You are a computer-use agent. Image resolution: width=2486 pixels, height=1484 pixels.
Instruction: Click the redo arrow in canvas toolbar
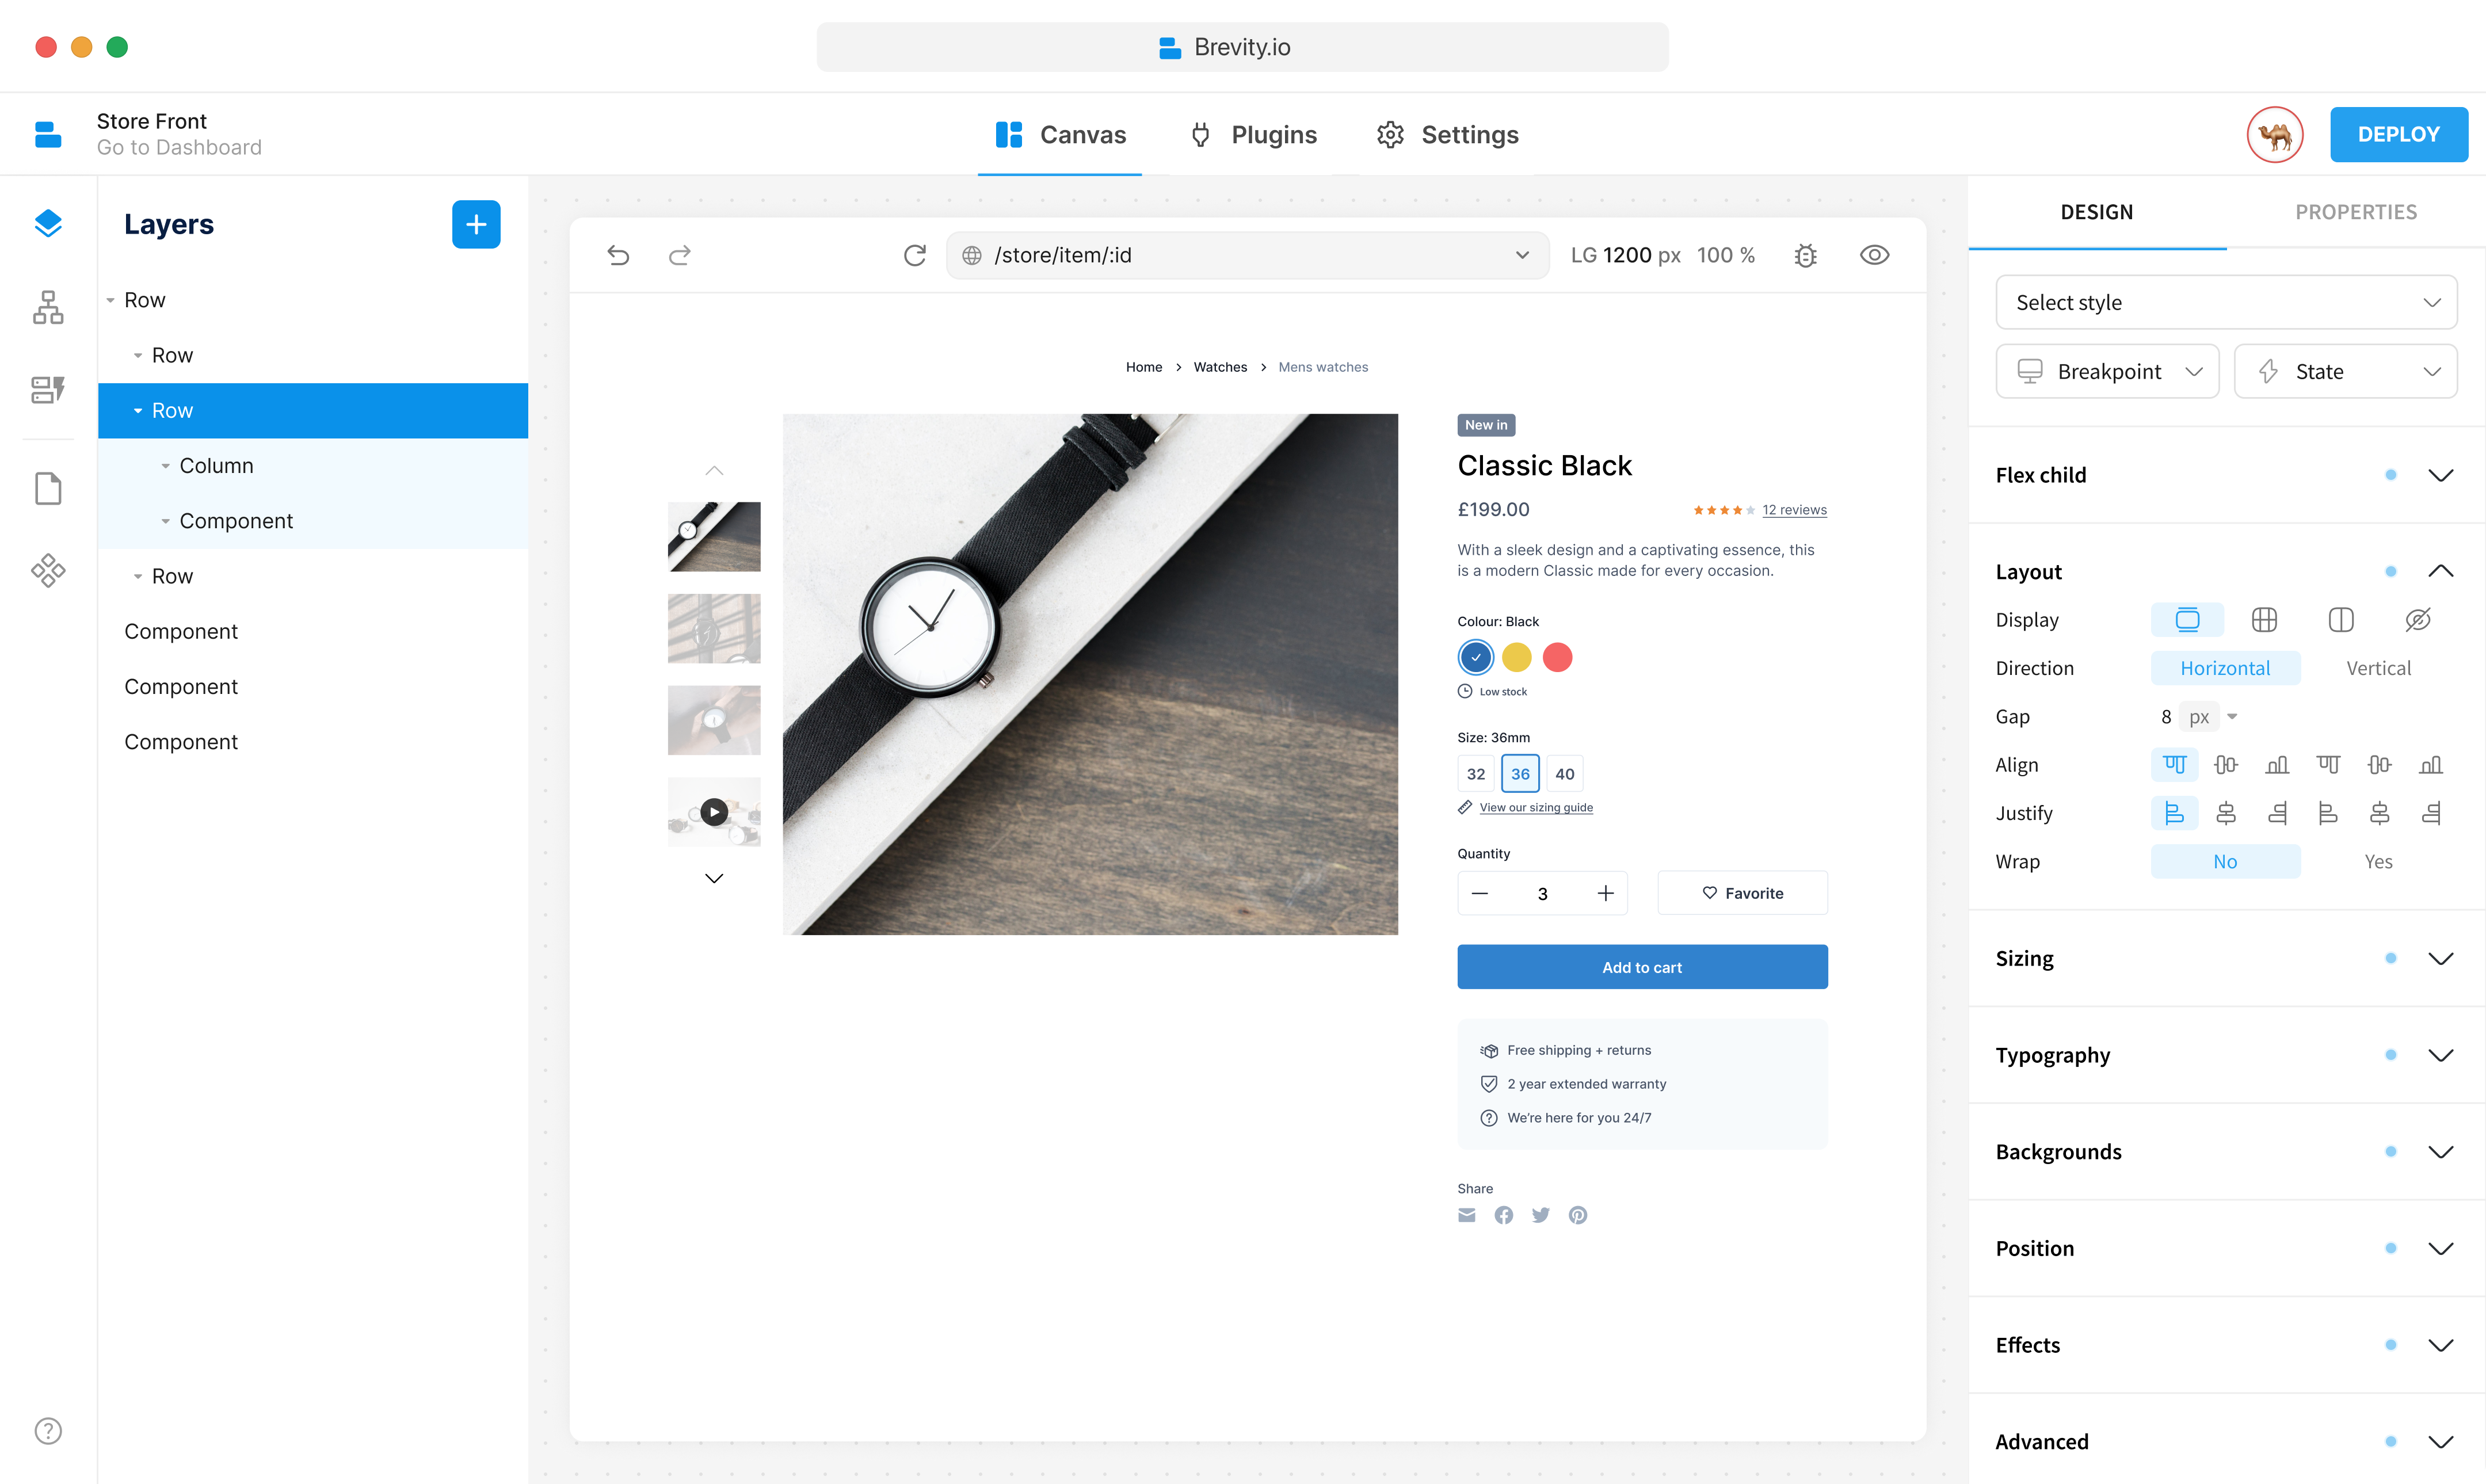[x=680, y=255]
